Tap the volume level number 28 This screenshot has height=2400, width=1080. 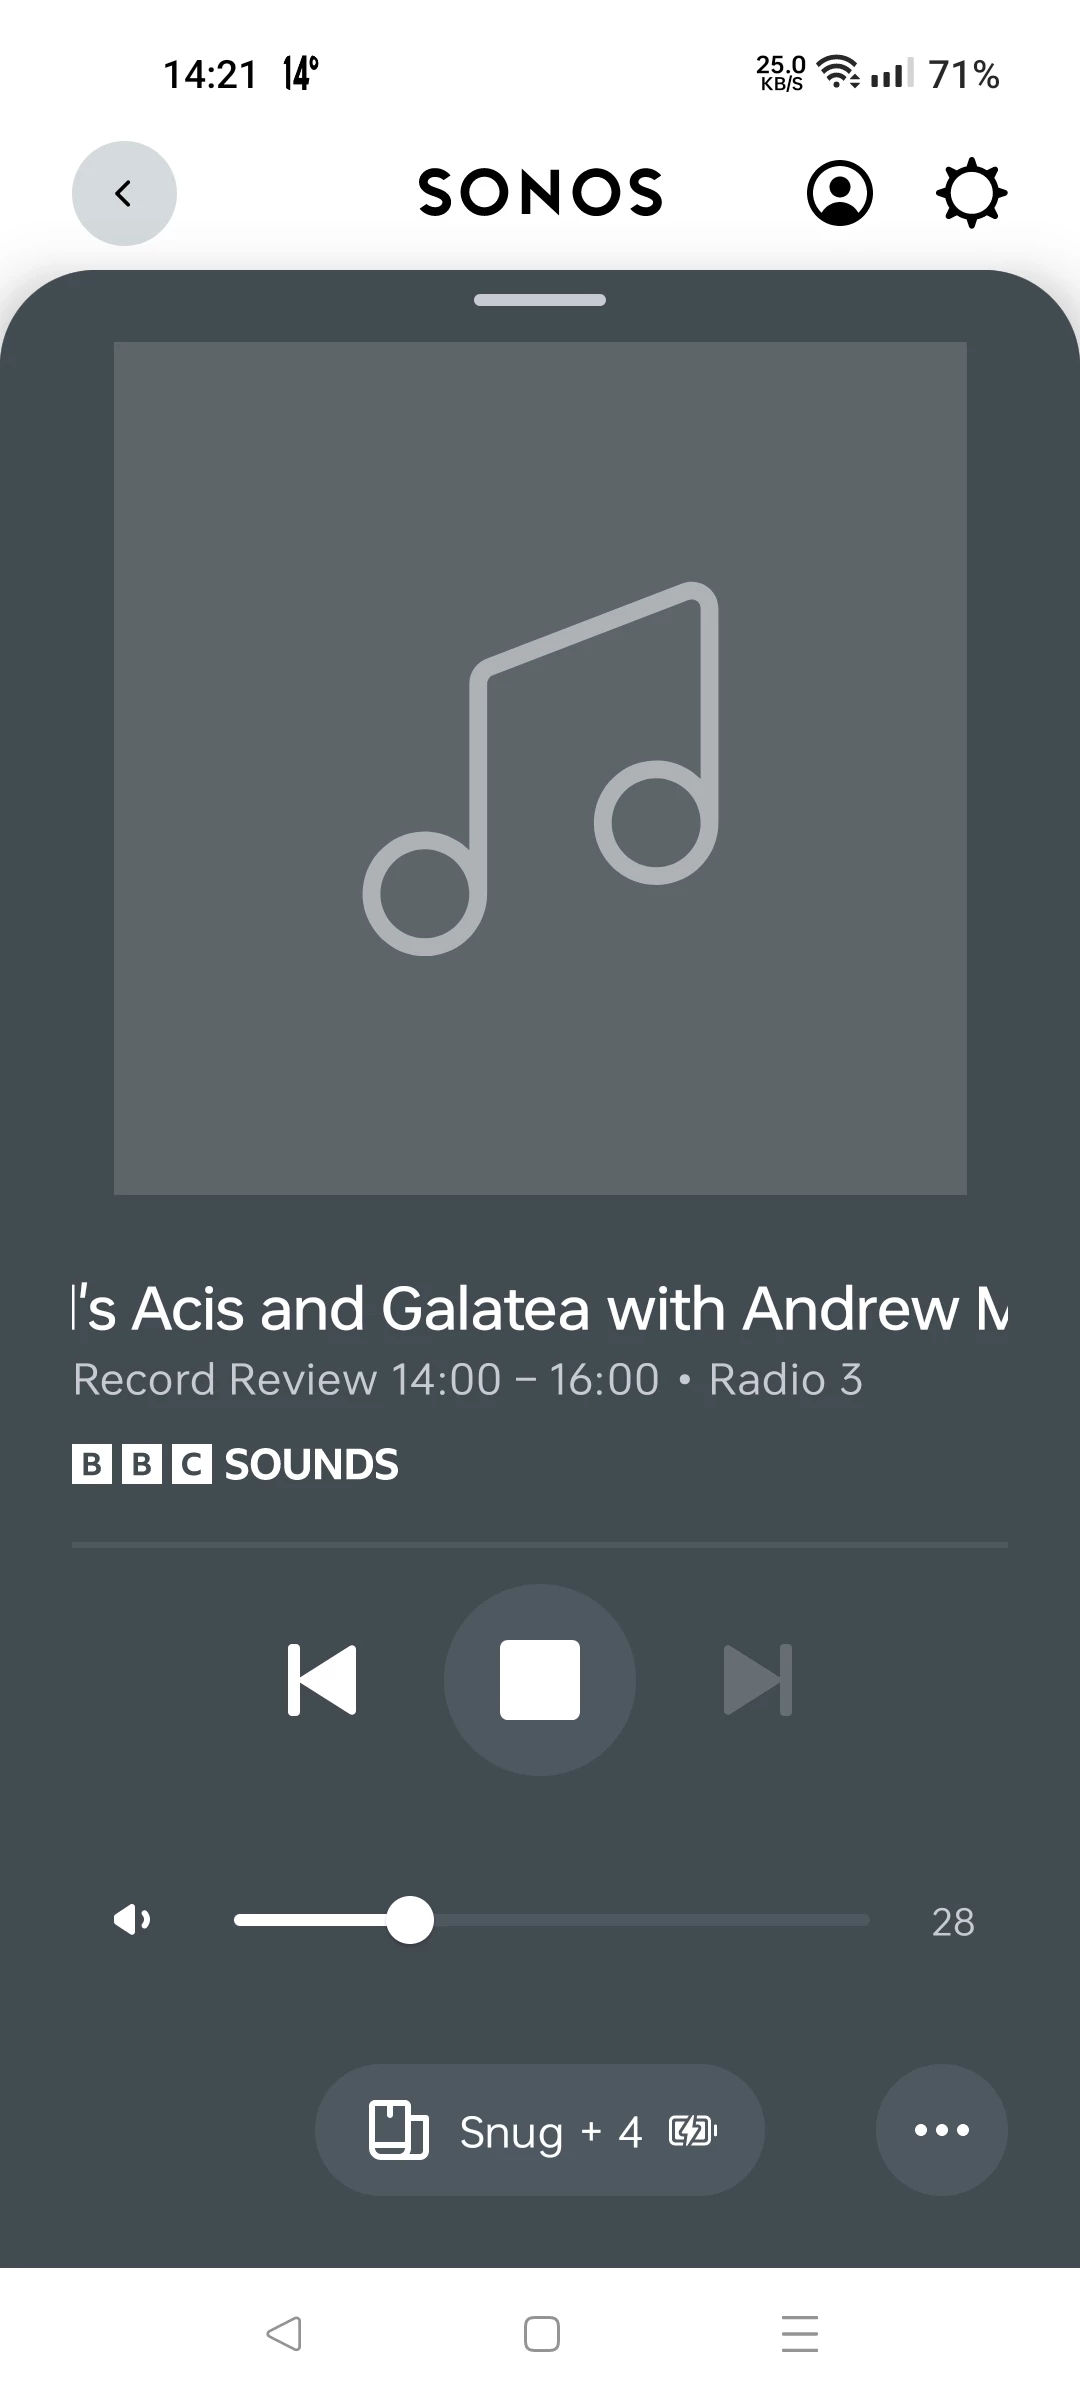pyautogui.click(x=952, y=1922)
